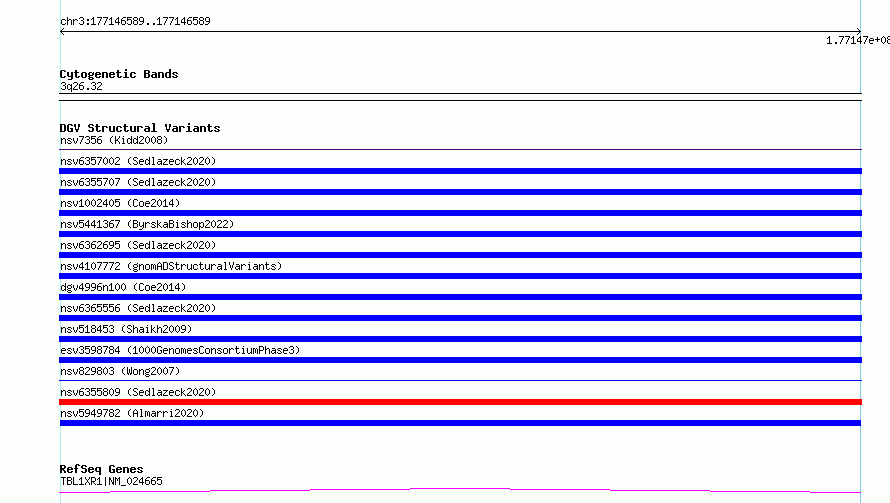Open variant nsv6362695 (Sedlazeck2020) label
Screen dimensions: 890x503
click(x=138, y=245)
